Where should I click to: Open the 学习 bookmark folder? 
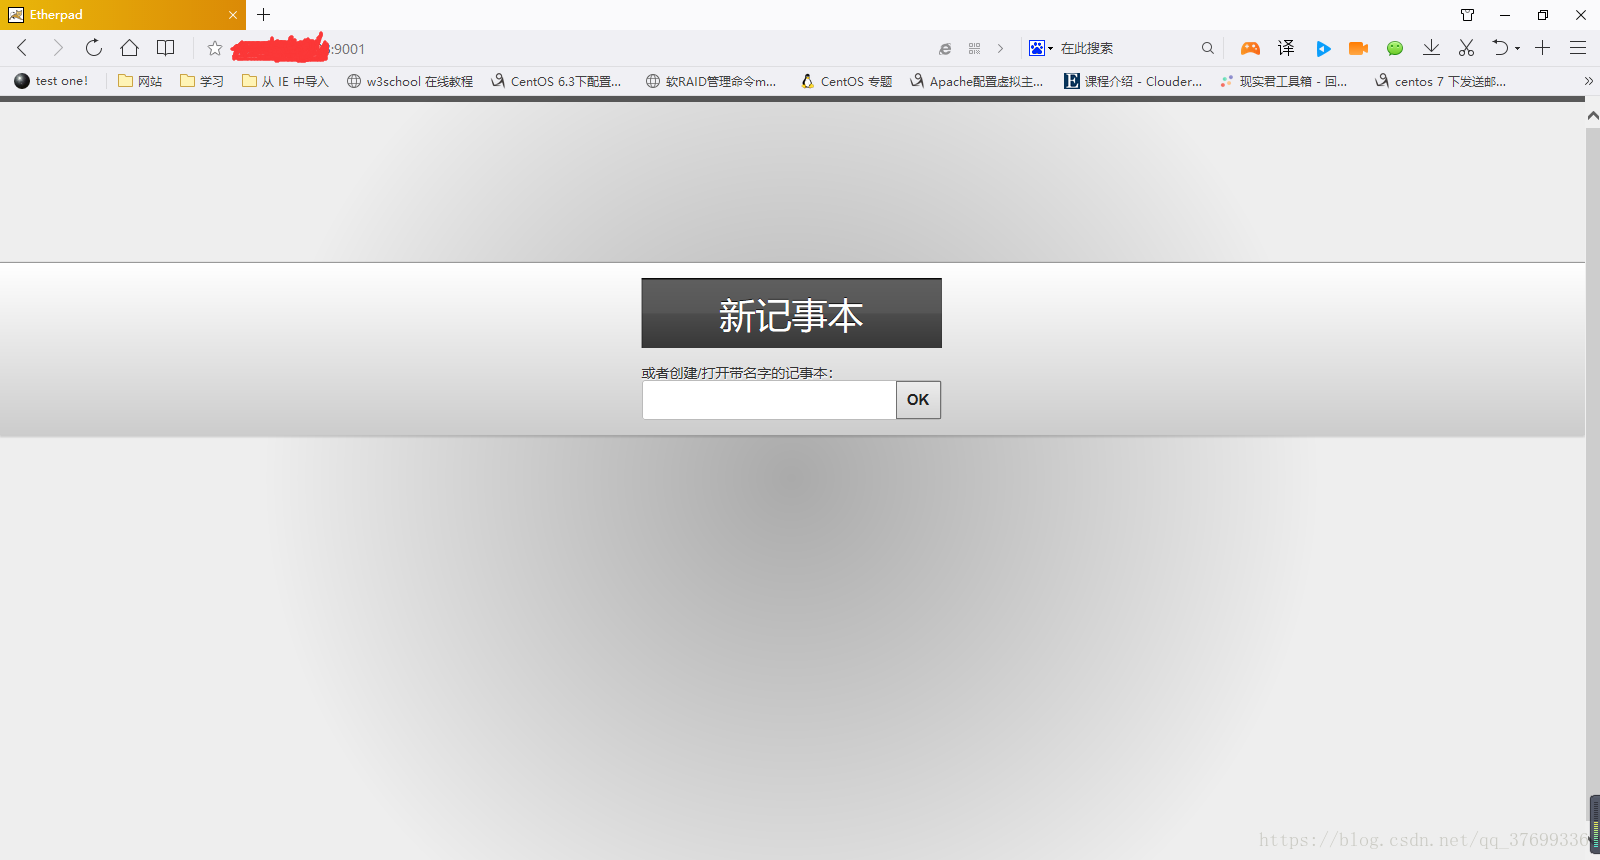[202, 81]
